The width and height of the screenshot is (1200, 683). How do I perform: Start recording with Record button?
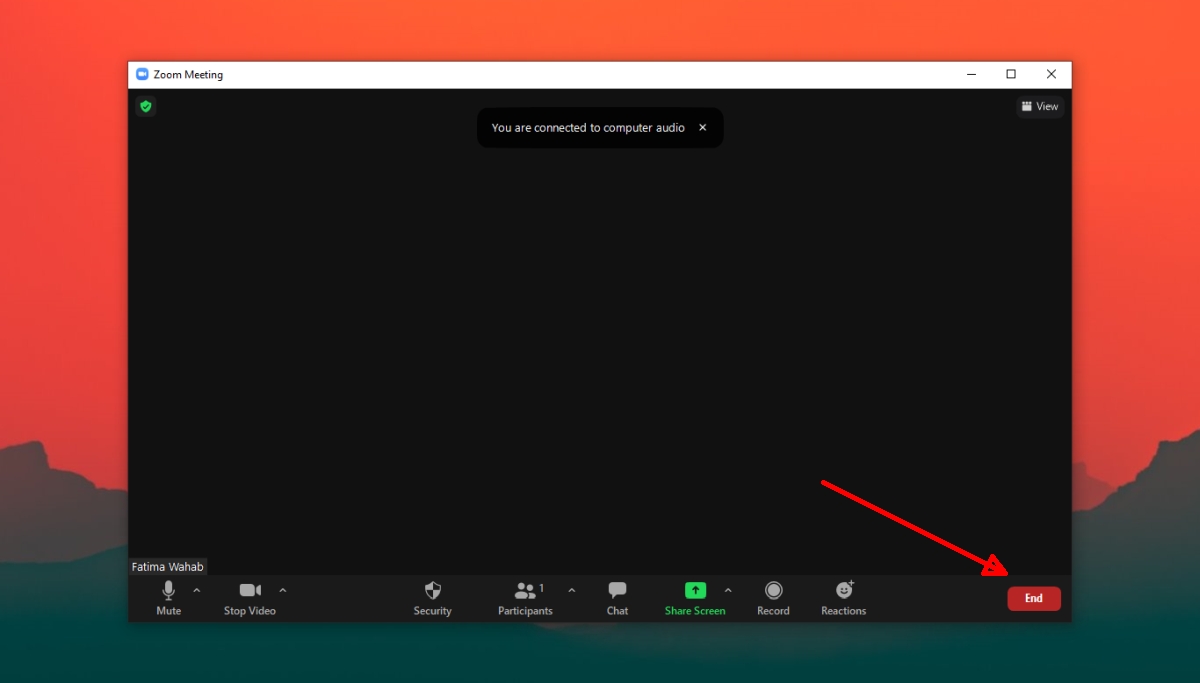(773, 598)
